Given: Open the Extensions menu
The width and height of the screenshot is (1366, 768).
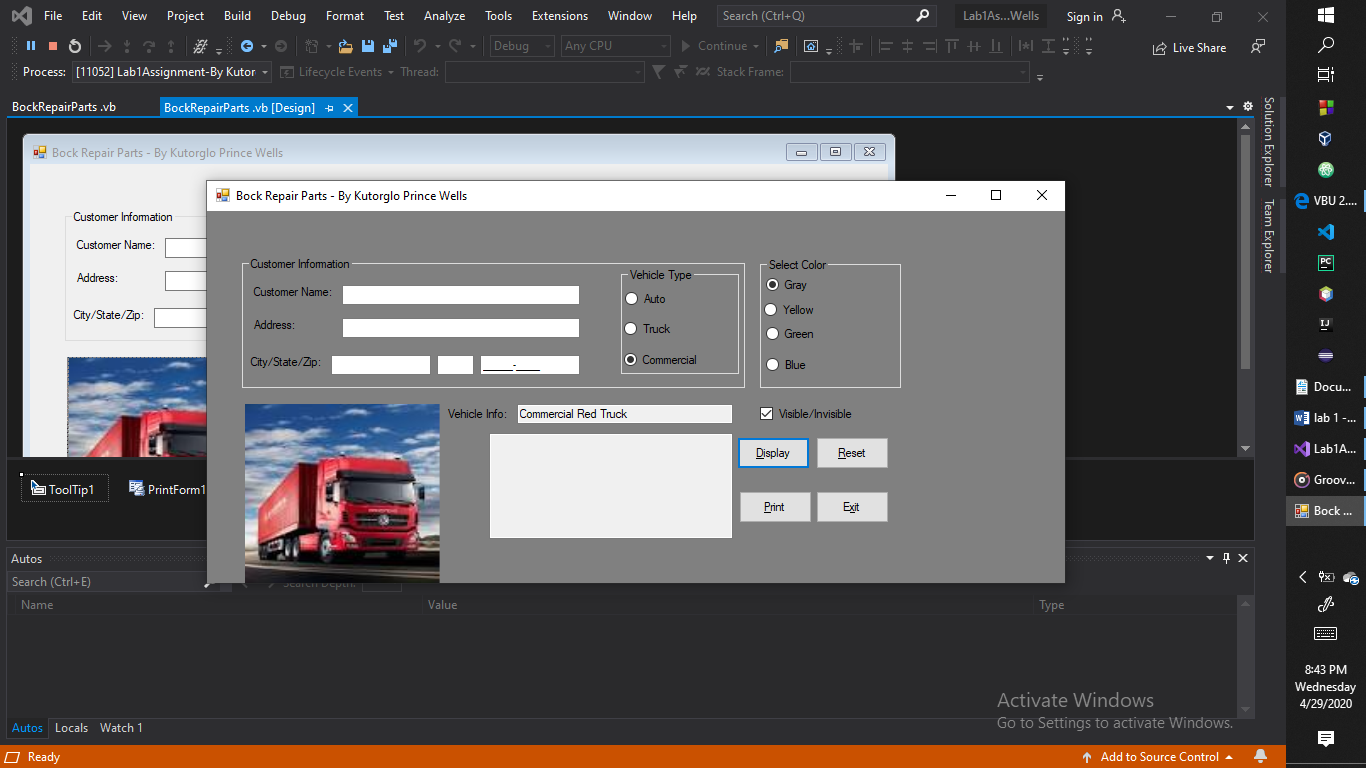Looking at the screenshot, I should (x=560, y=15).
